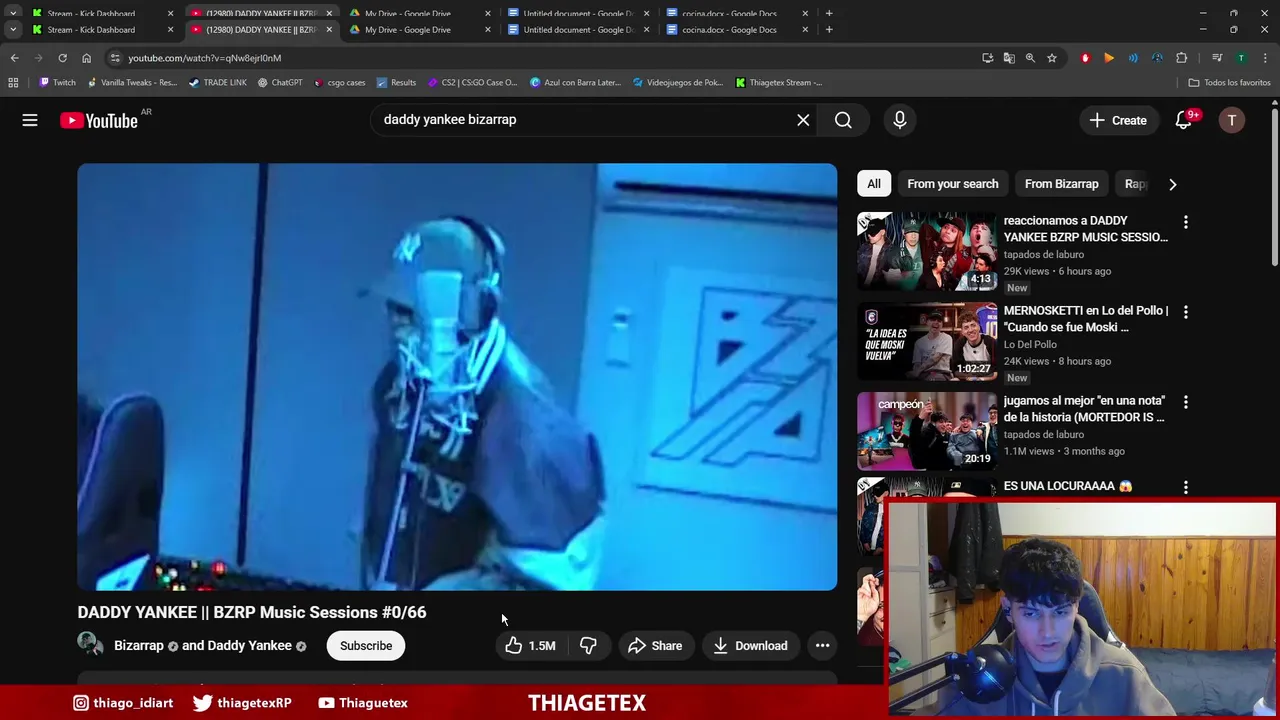Screen dimensions: 1280x720
Task: Open the Videojuegos de Pok bookmark
Action: point(678,83)
